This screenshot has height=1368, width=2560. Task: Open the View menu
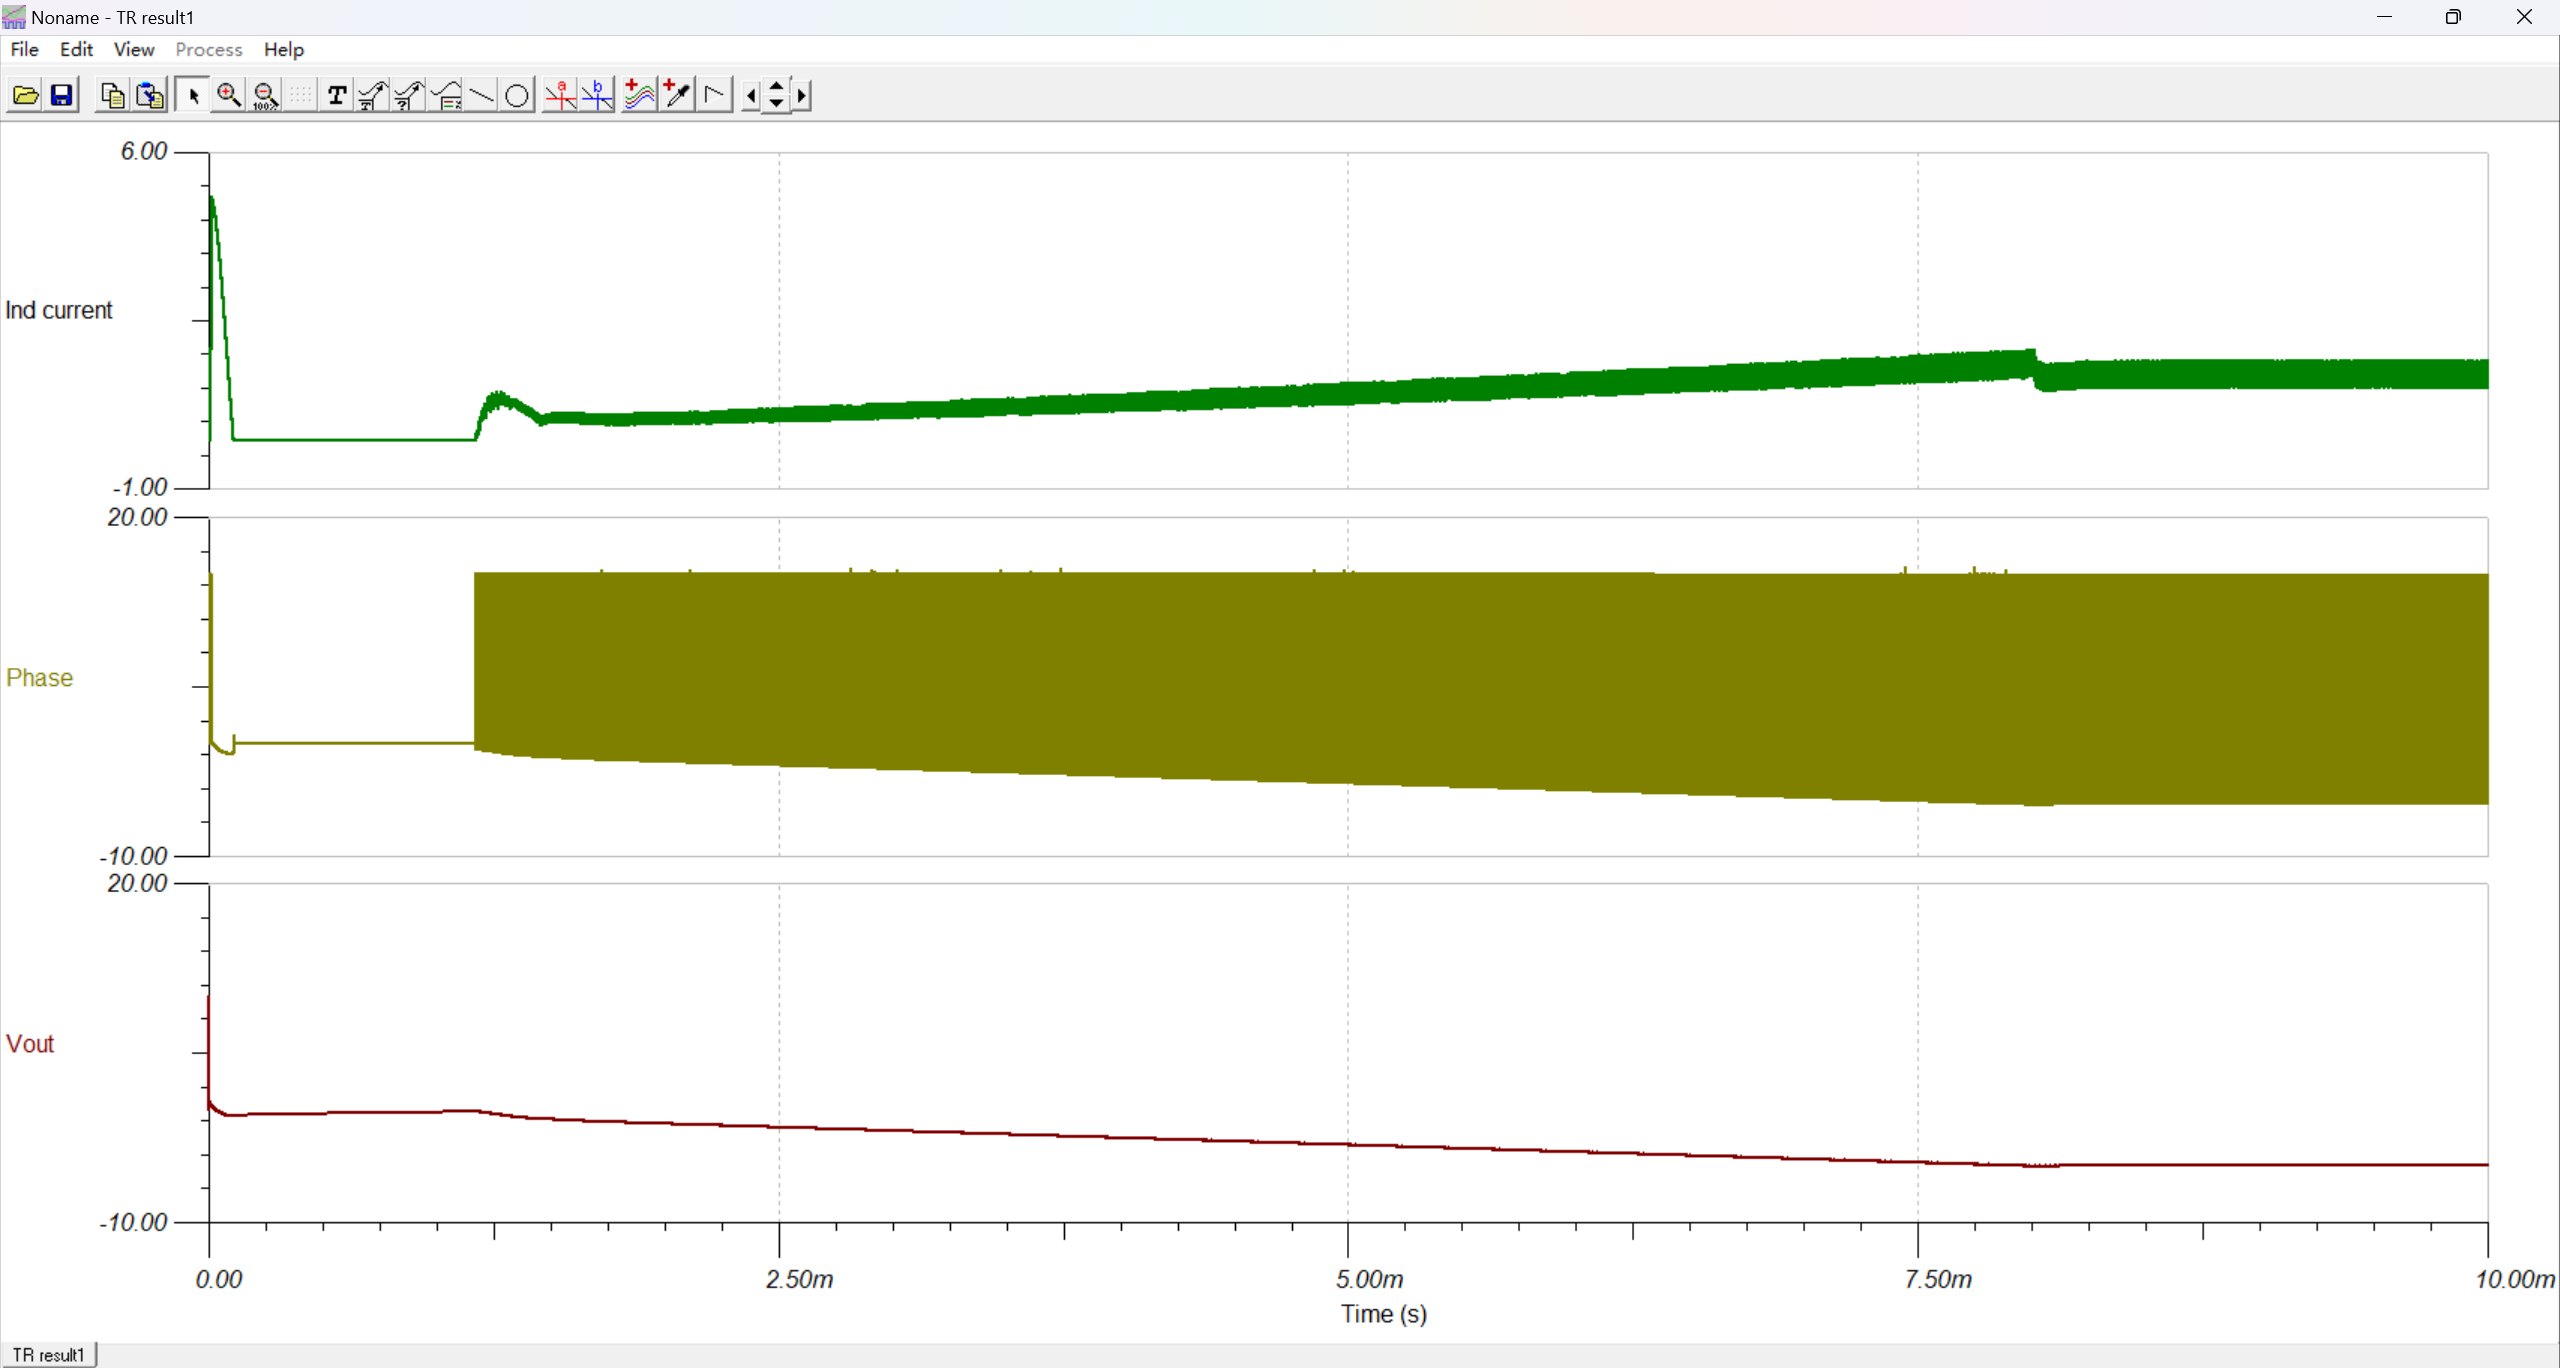[134, 49]
